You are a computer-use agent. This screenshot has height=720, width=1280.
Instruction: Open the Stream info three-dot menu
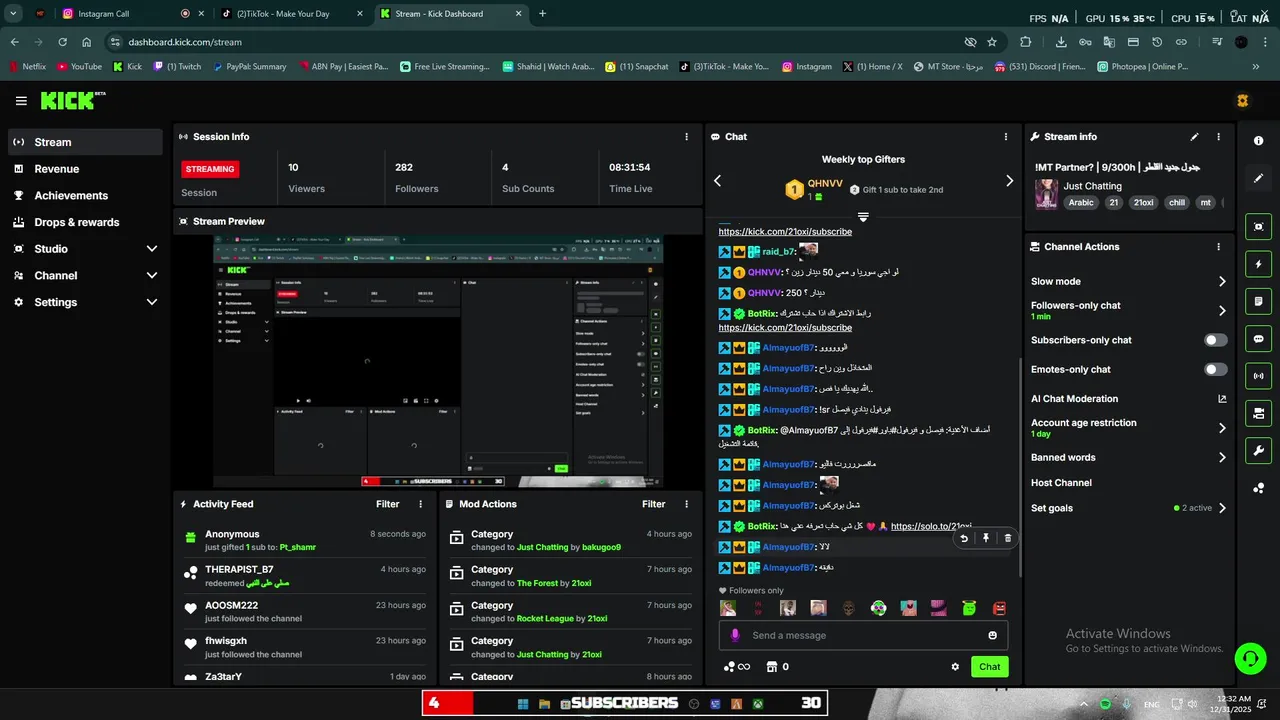pyautogui.click(x=1218, y=137)
